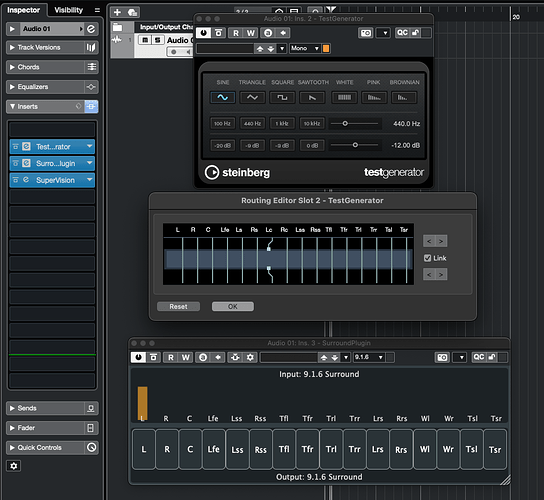Select the sawtooth waveform icon

pyautogui.click(x=312, y=98)
